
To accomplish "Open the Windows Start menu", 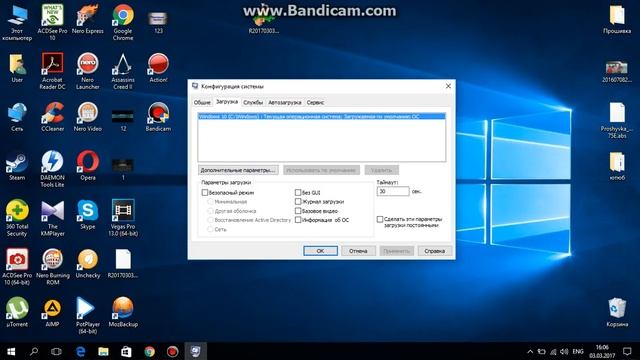I will (11, 351).
